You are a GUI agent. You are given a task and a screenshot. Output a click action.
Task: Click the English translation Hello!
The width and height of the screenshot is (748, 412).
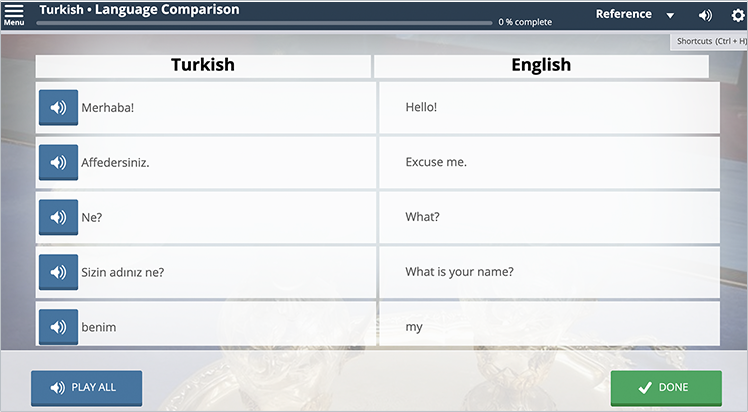click(421, 108)
